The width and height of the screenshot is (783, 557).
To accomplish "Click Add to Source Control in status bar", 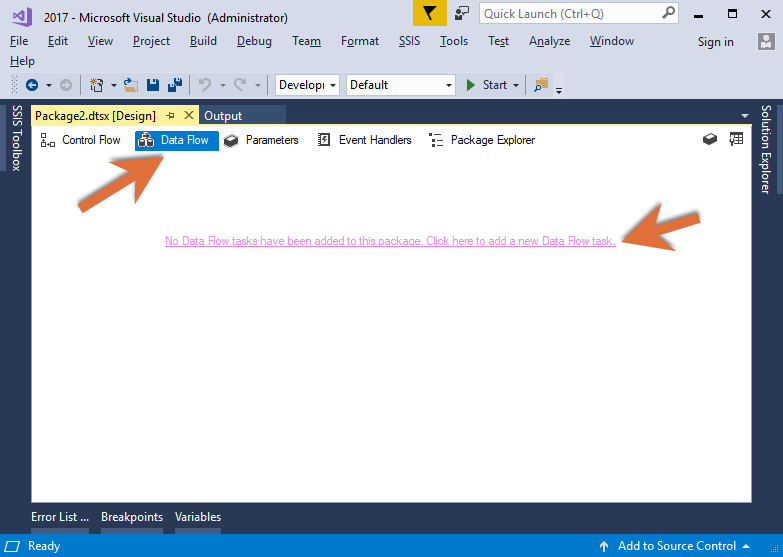I will 677,546.
